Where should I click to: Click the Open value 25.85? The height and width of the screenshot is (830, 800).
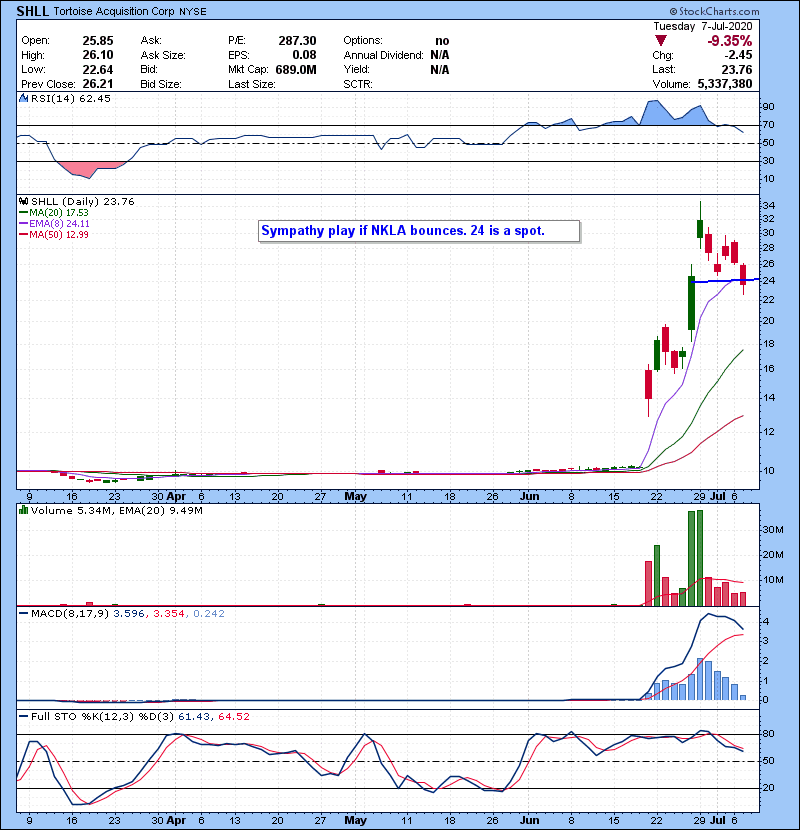coord(98,41)
